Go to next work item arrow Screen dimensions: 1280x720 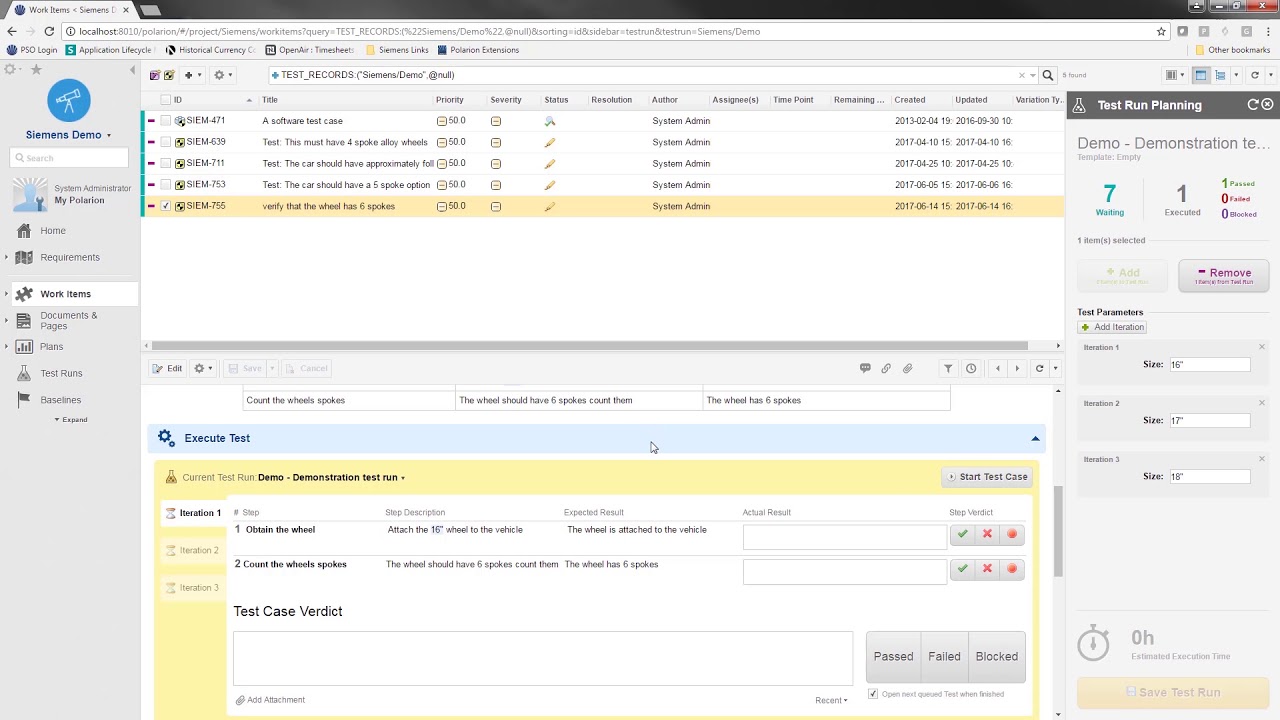[1017, 368]
